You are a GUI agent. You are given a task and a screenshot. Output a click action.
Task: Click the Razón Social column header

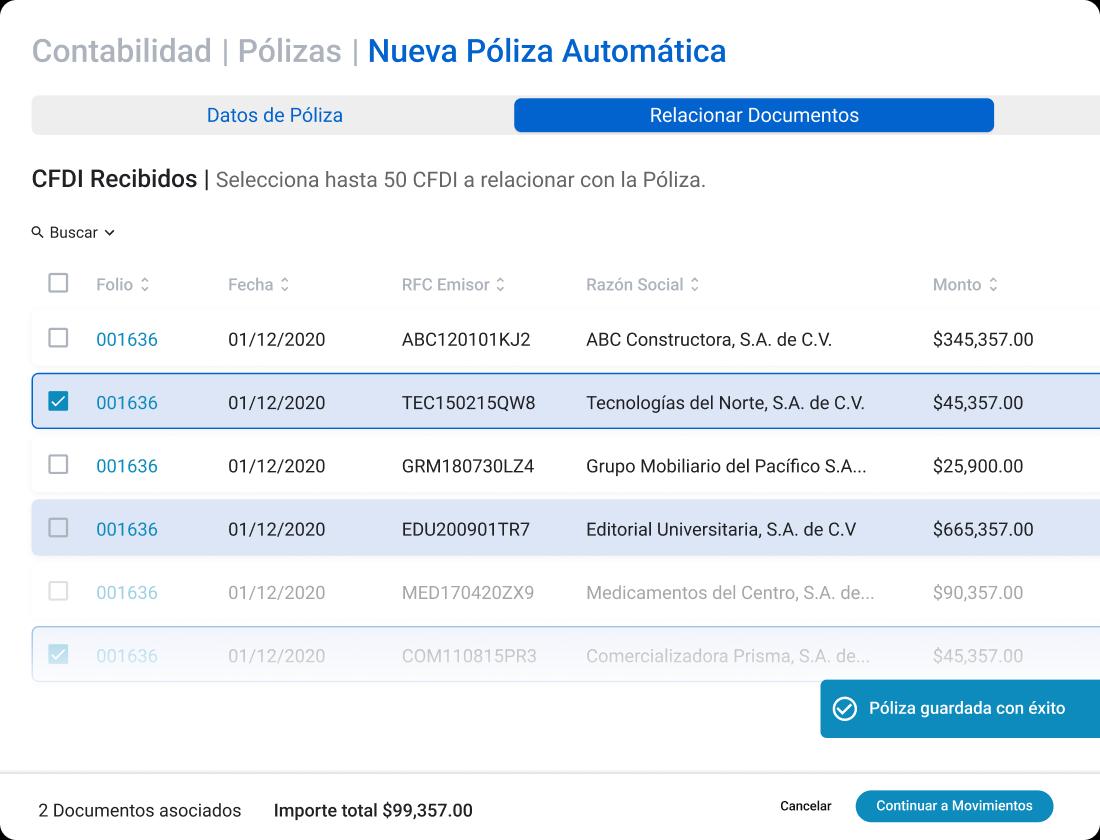click(x=635, y=284)
